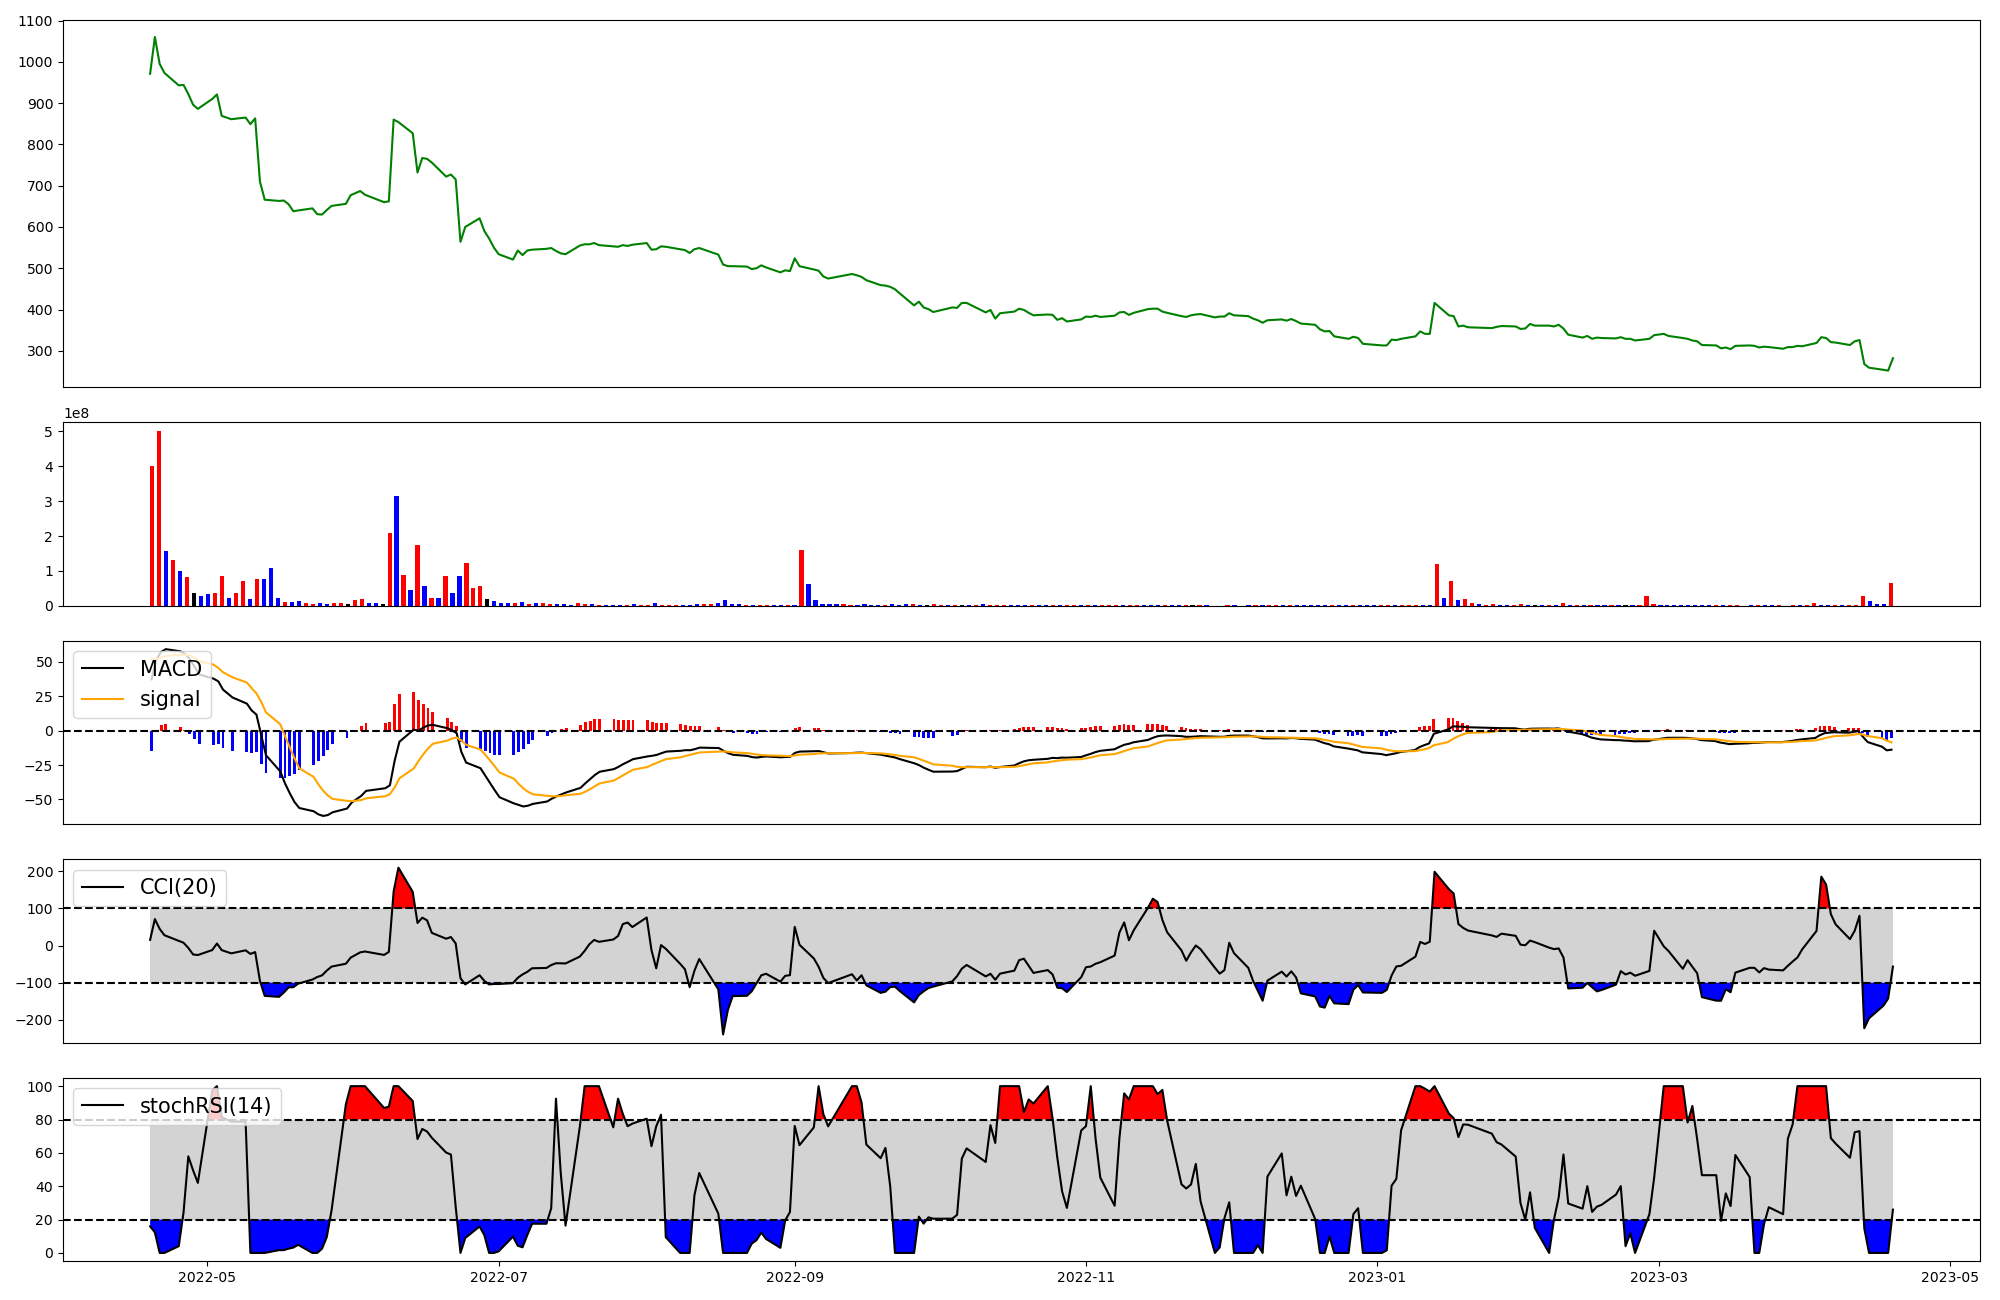Click the -50 MACD axis label
The width and height of the screenshot is (2000, 1300).
pyautogui.click(x=38, y=800)
